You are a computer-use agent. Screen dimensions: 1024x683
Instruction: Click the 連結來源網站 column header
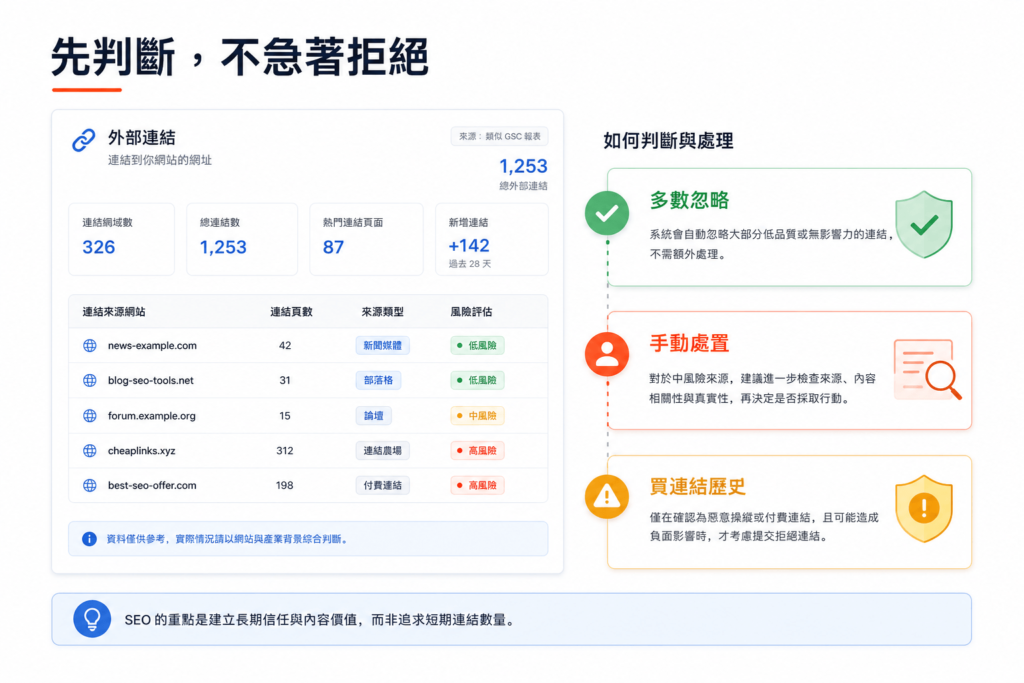coord(114,312)
